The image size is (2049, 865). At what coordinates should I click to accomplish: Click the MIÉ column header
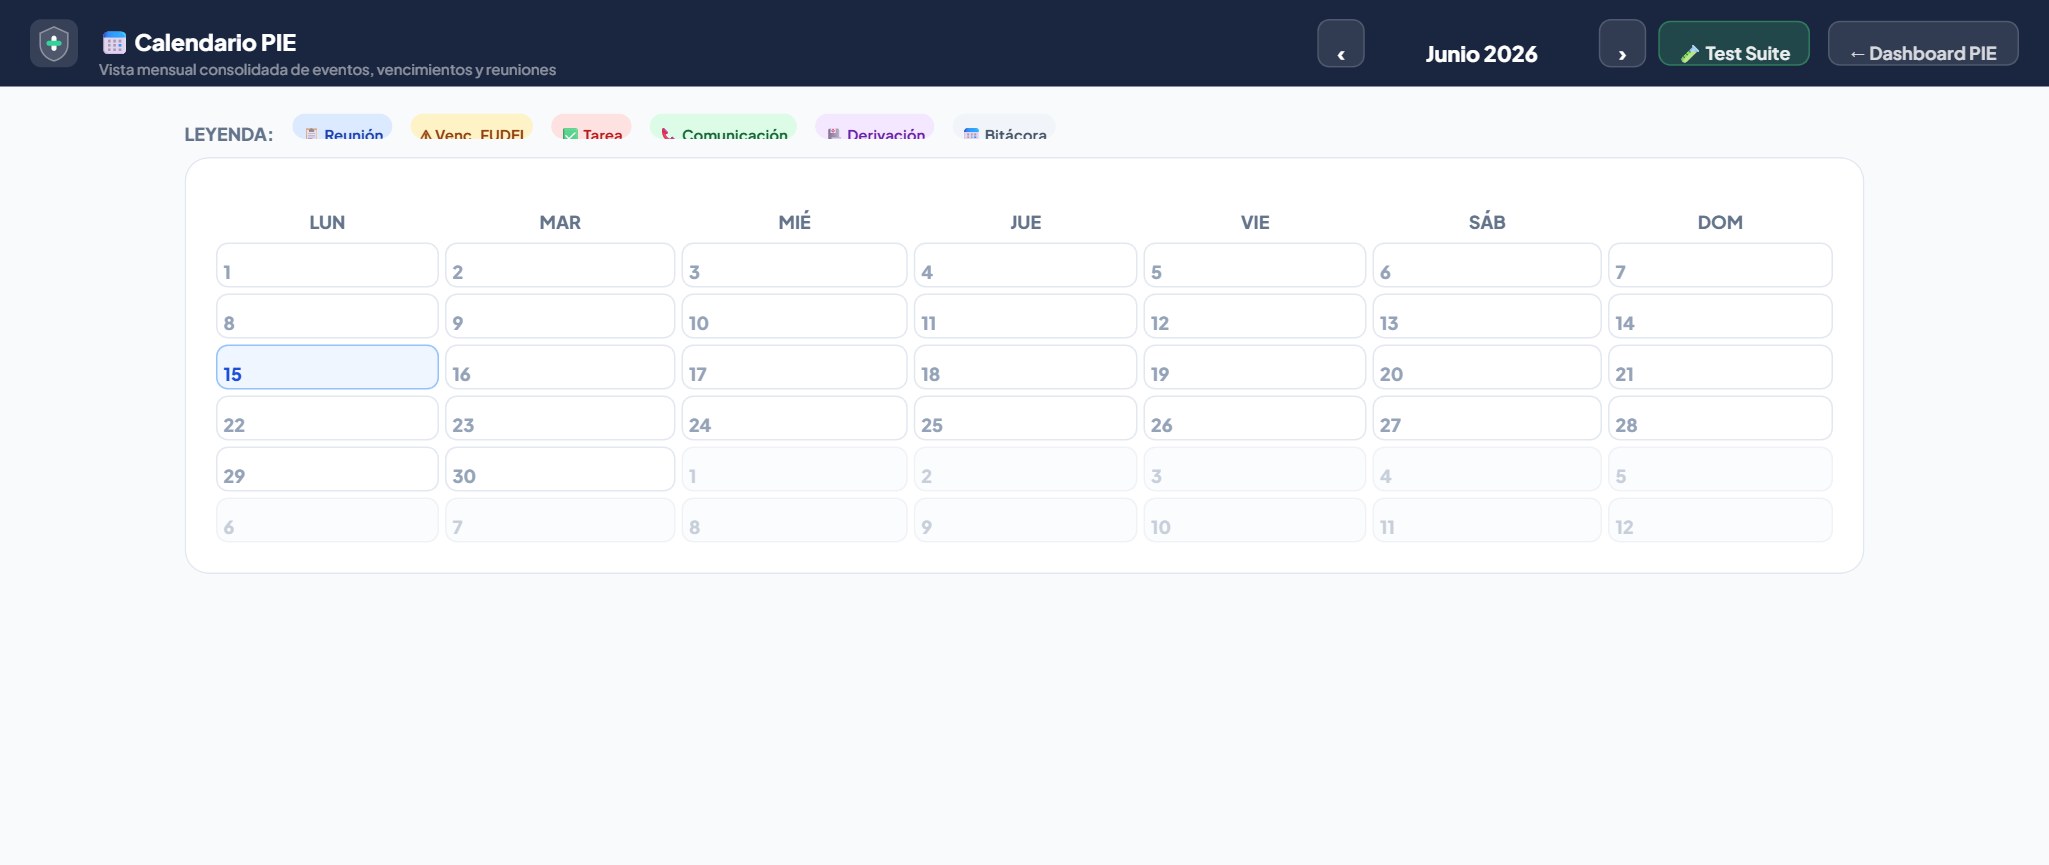point(794,222)
